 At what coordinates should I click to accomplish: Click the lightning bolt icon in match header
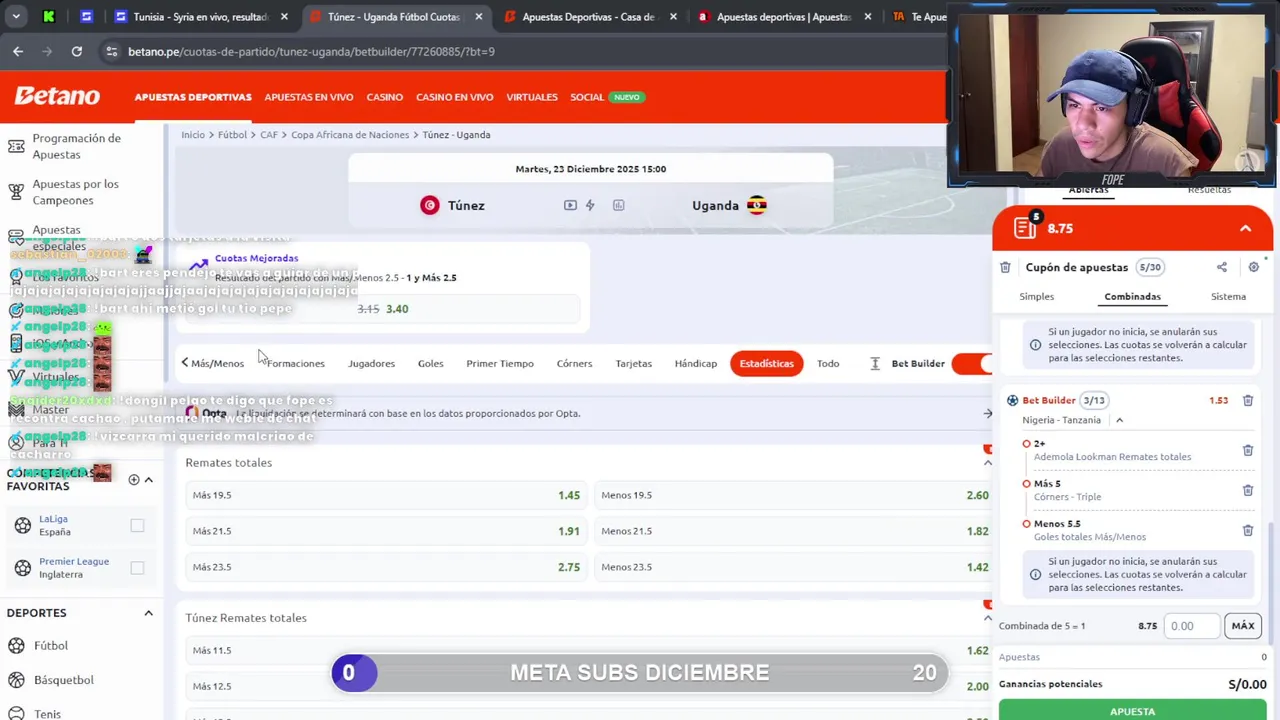point(590,205)
